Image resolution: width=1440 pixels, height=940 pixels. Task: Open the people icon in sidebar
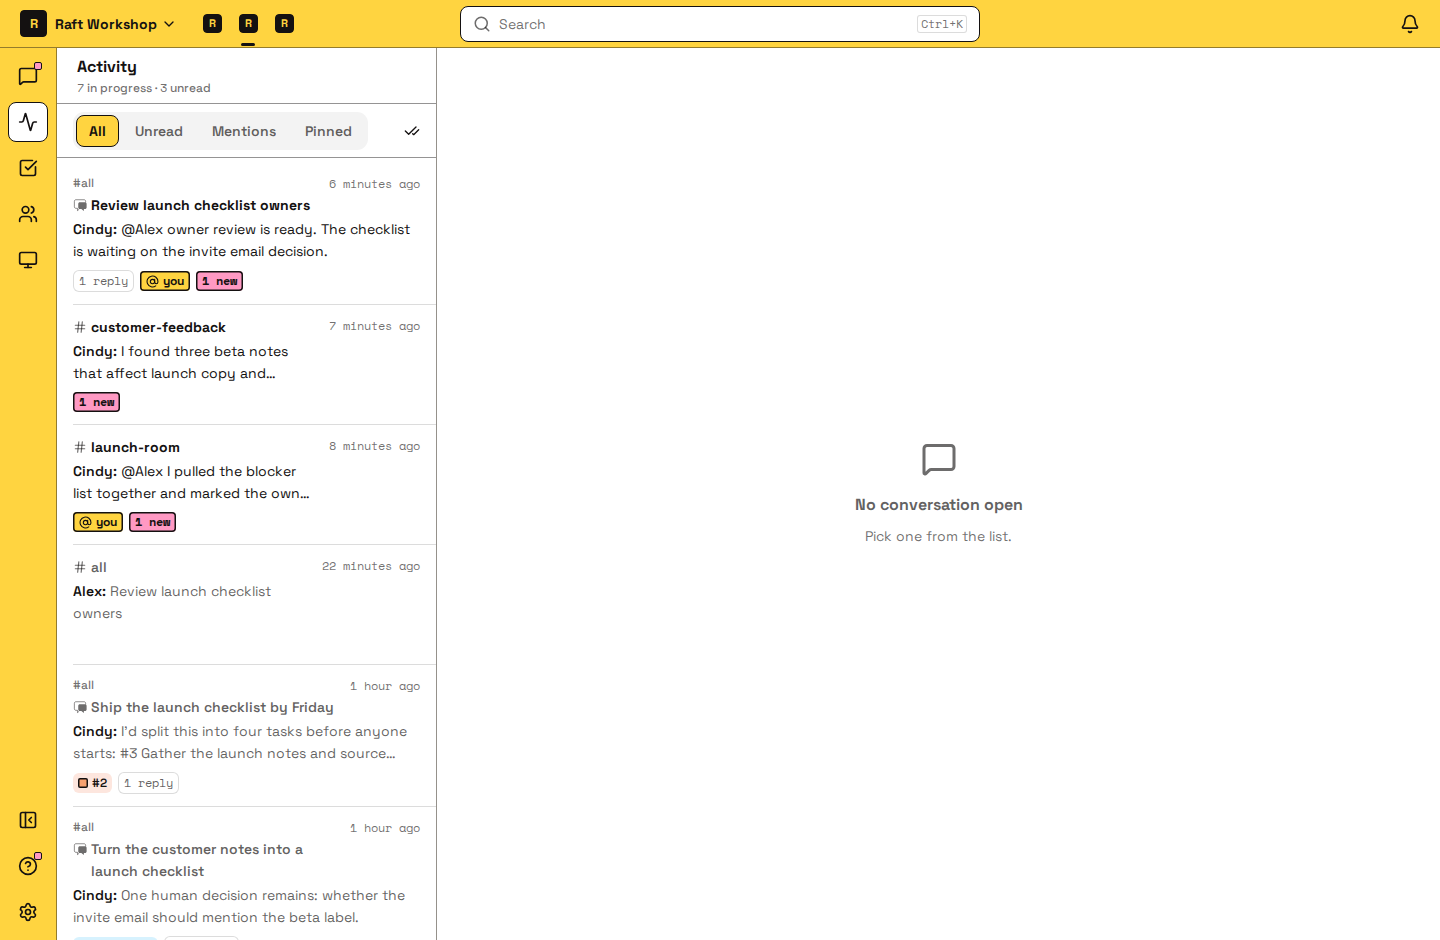click(x=28, y=214)
